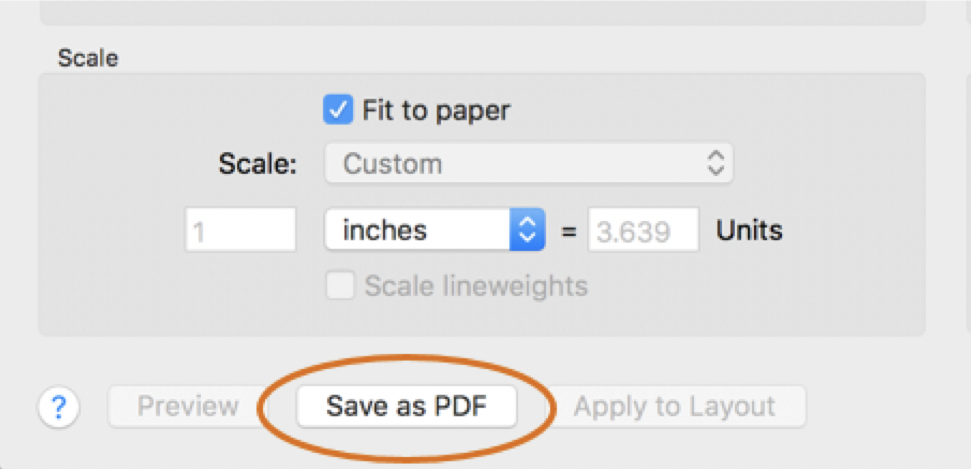Enable the Scale lineweights checkbox

[x=341, y=287]
